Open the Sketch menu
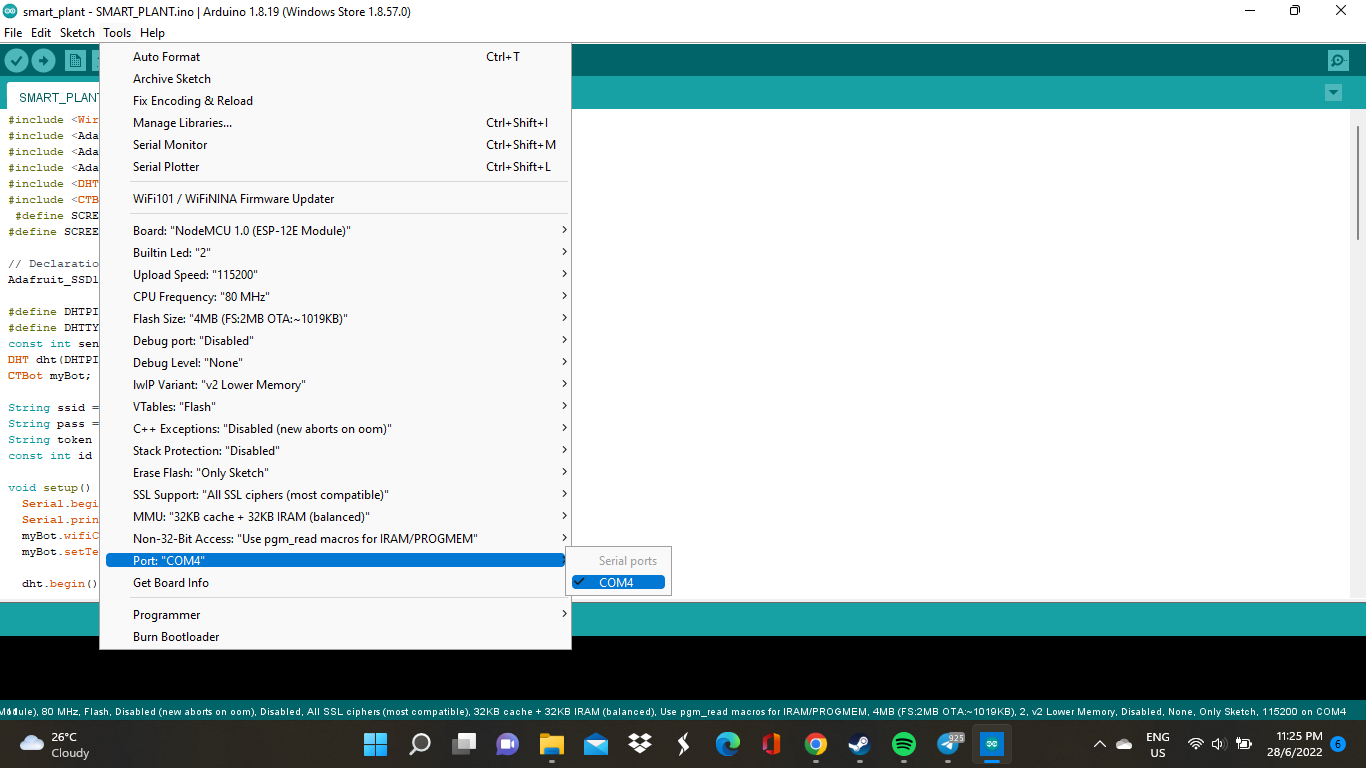 [77, 33]
